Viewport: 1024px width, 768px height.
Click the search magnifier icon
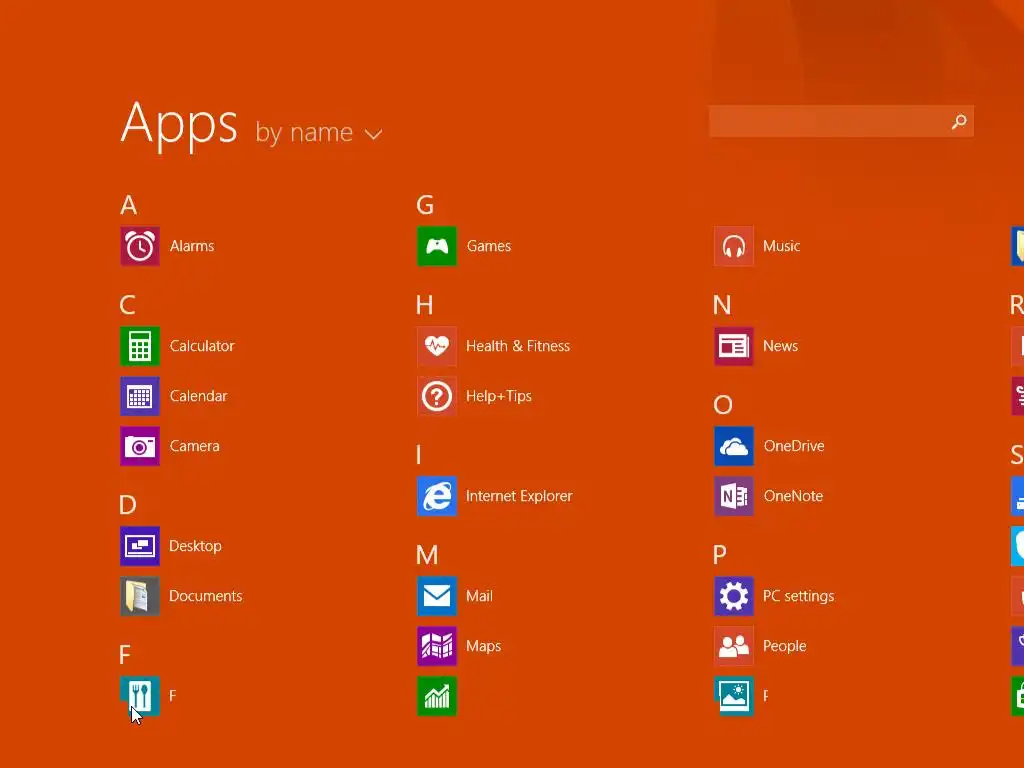pyautogui.click(x=959, y=121)
